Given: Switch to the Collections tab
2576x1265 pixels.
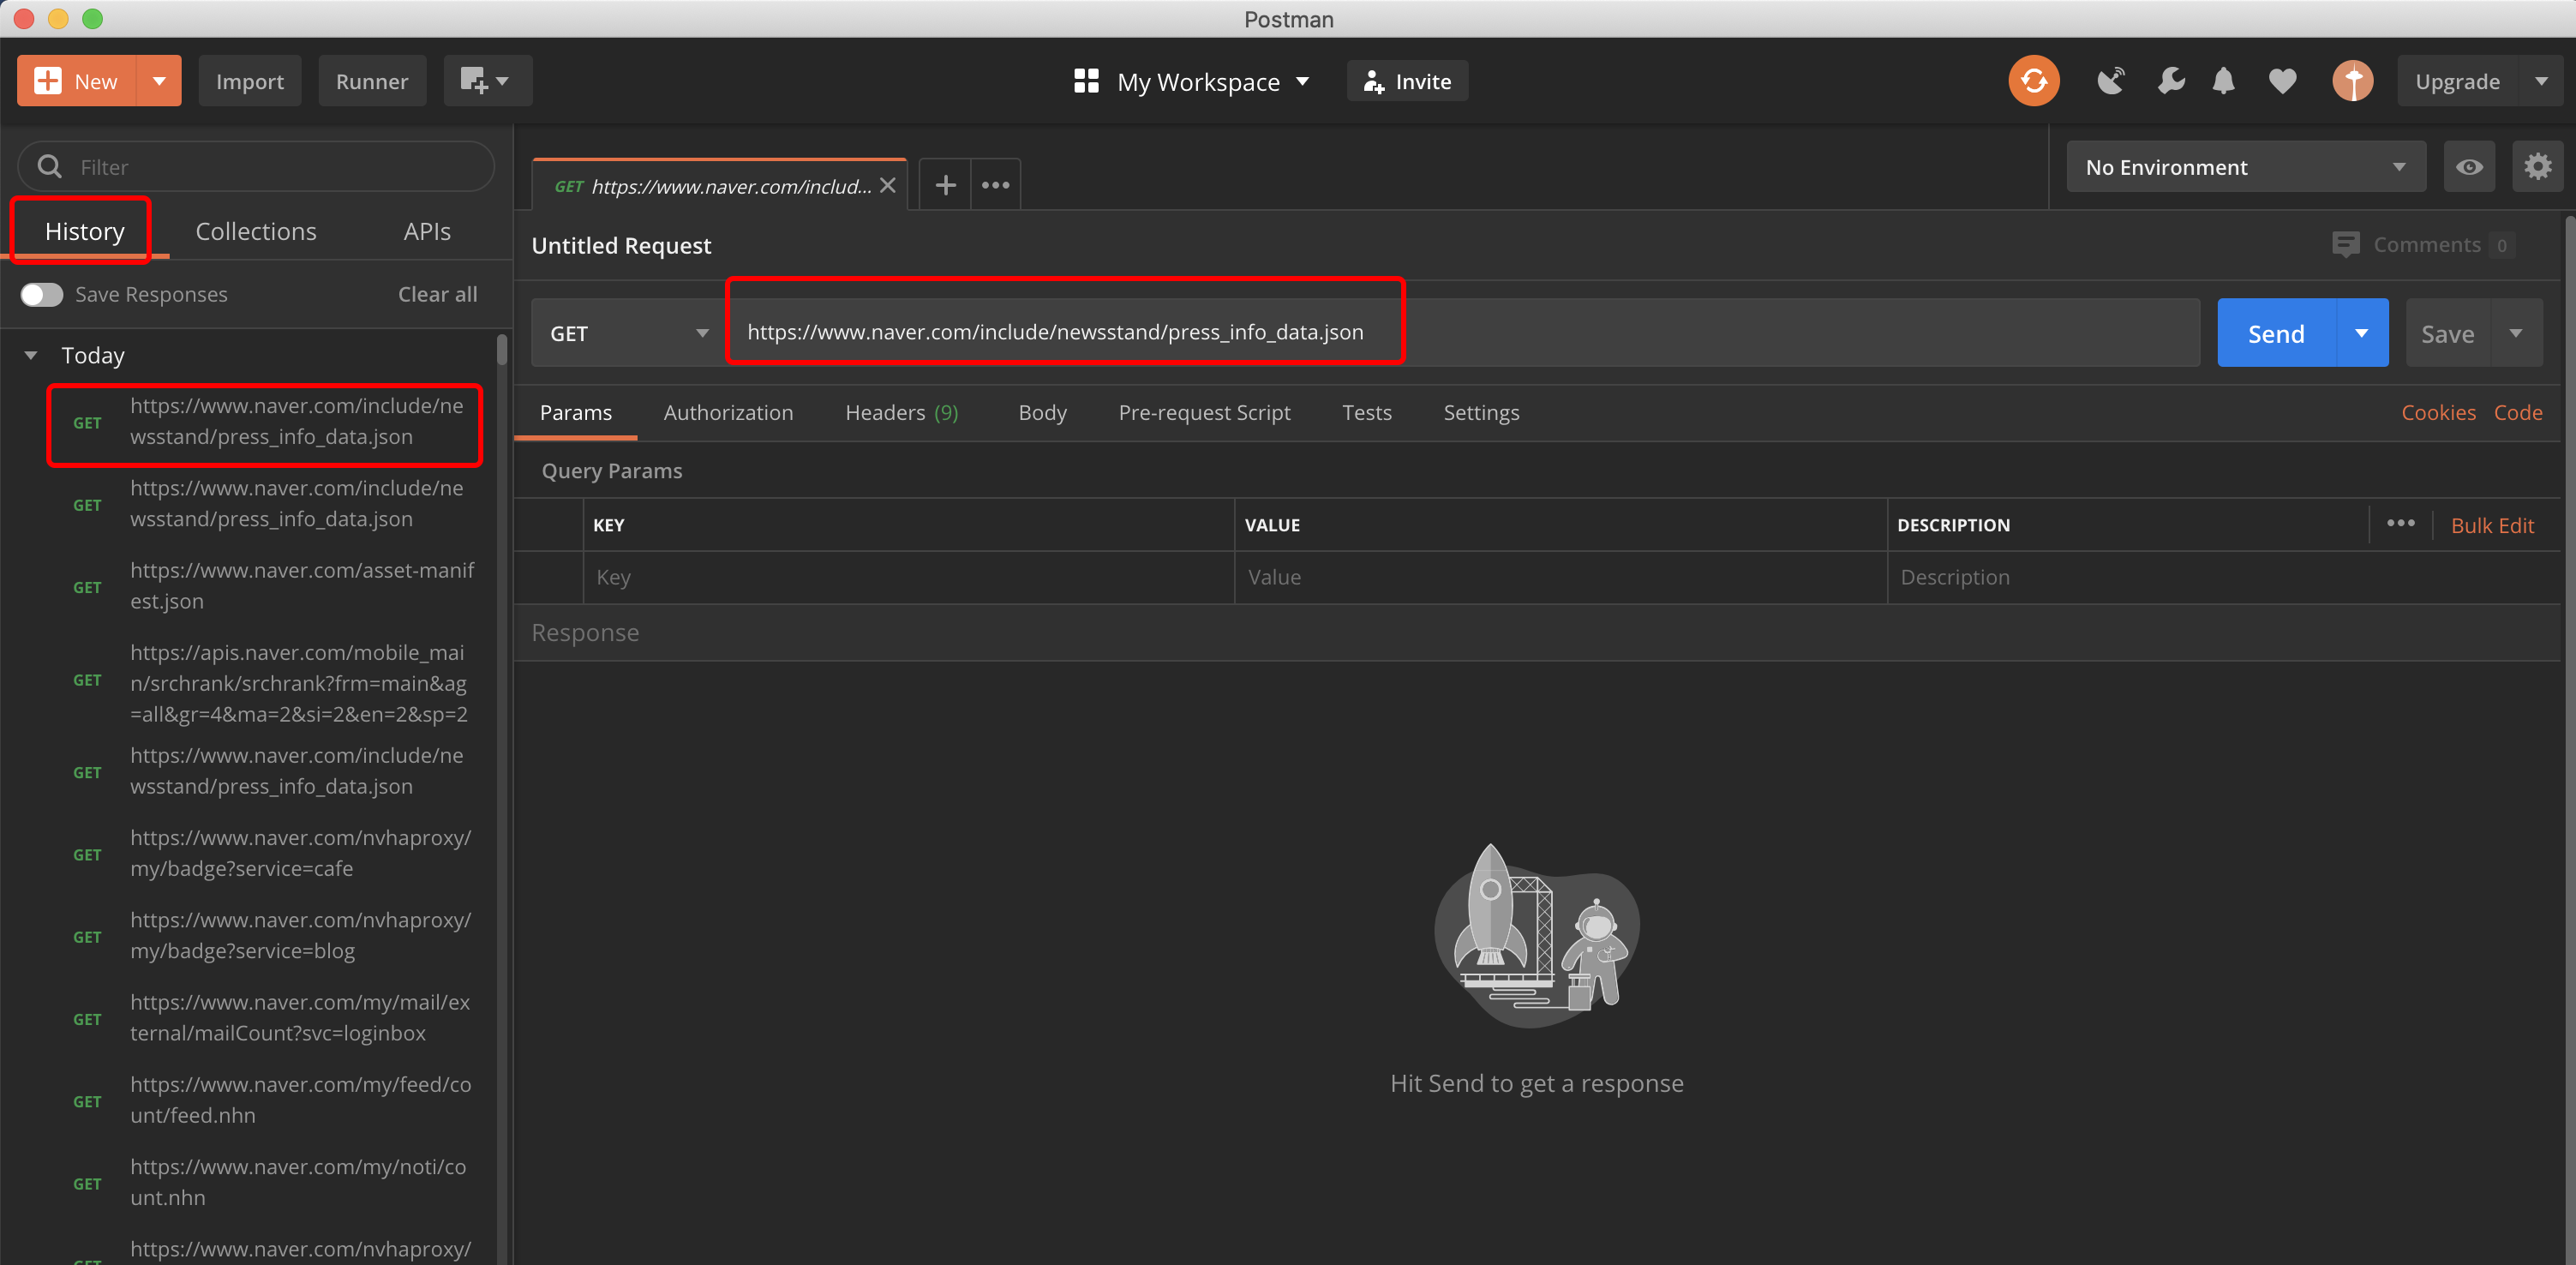Looking at the screenshot, I should pos(256,231).
